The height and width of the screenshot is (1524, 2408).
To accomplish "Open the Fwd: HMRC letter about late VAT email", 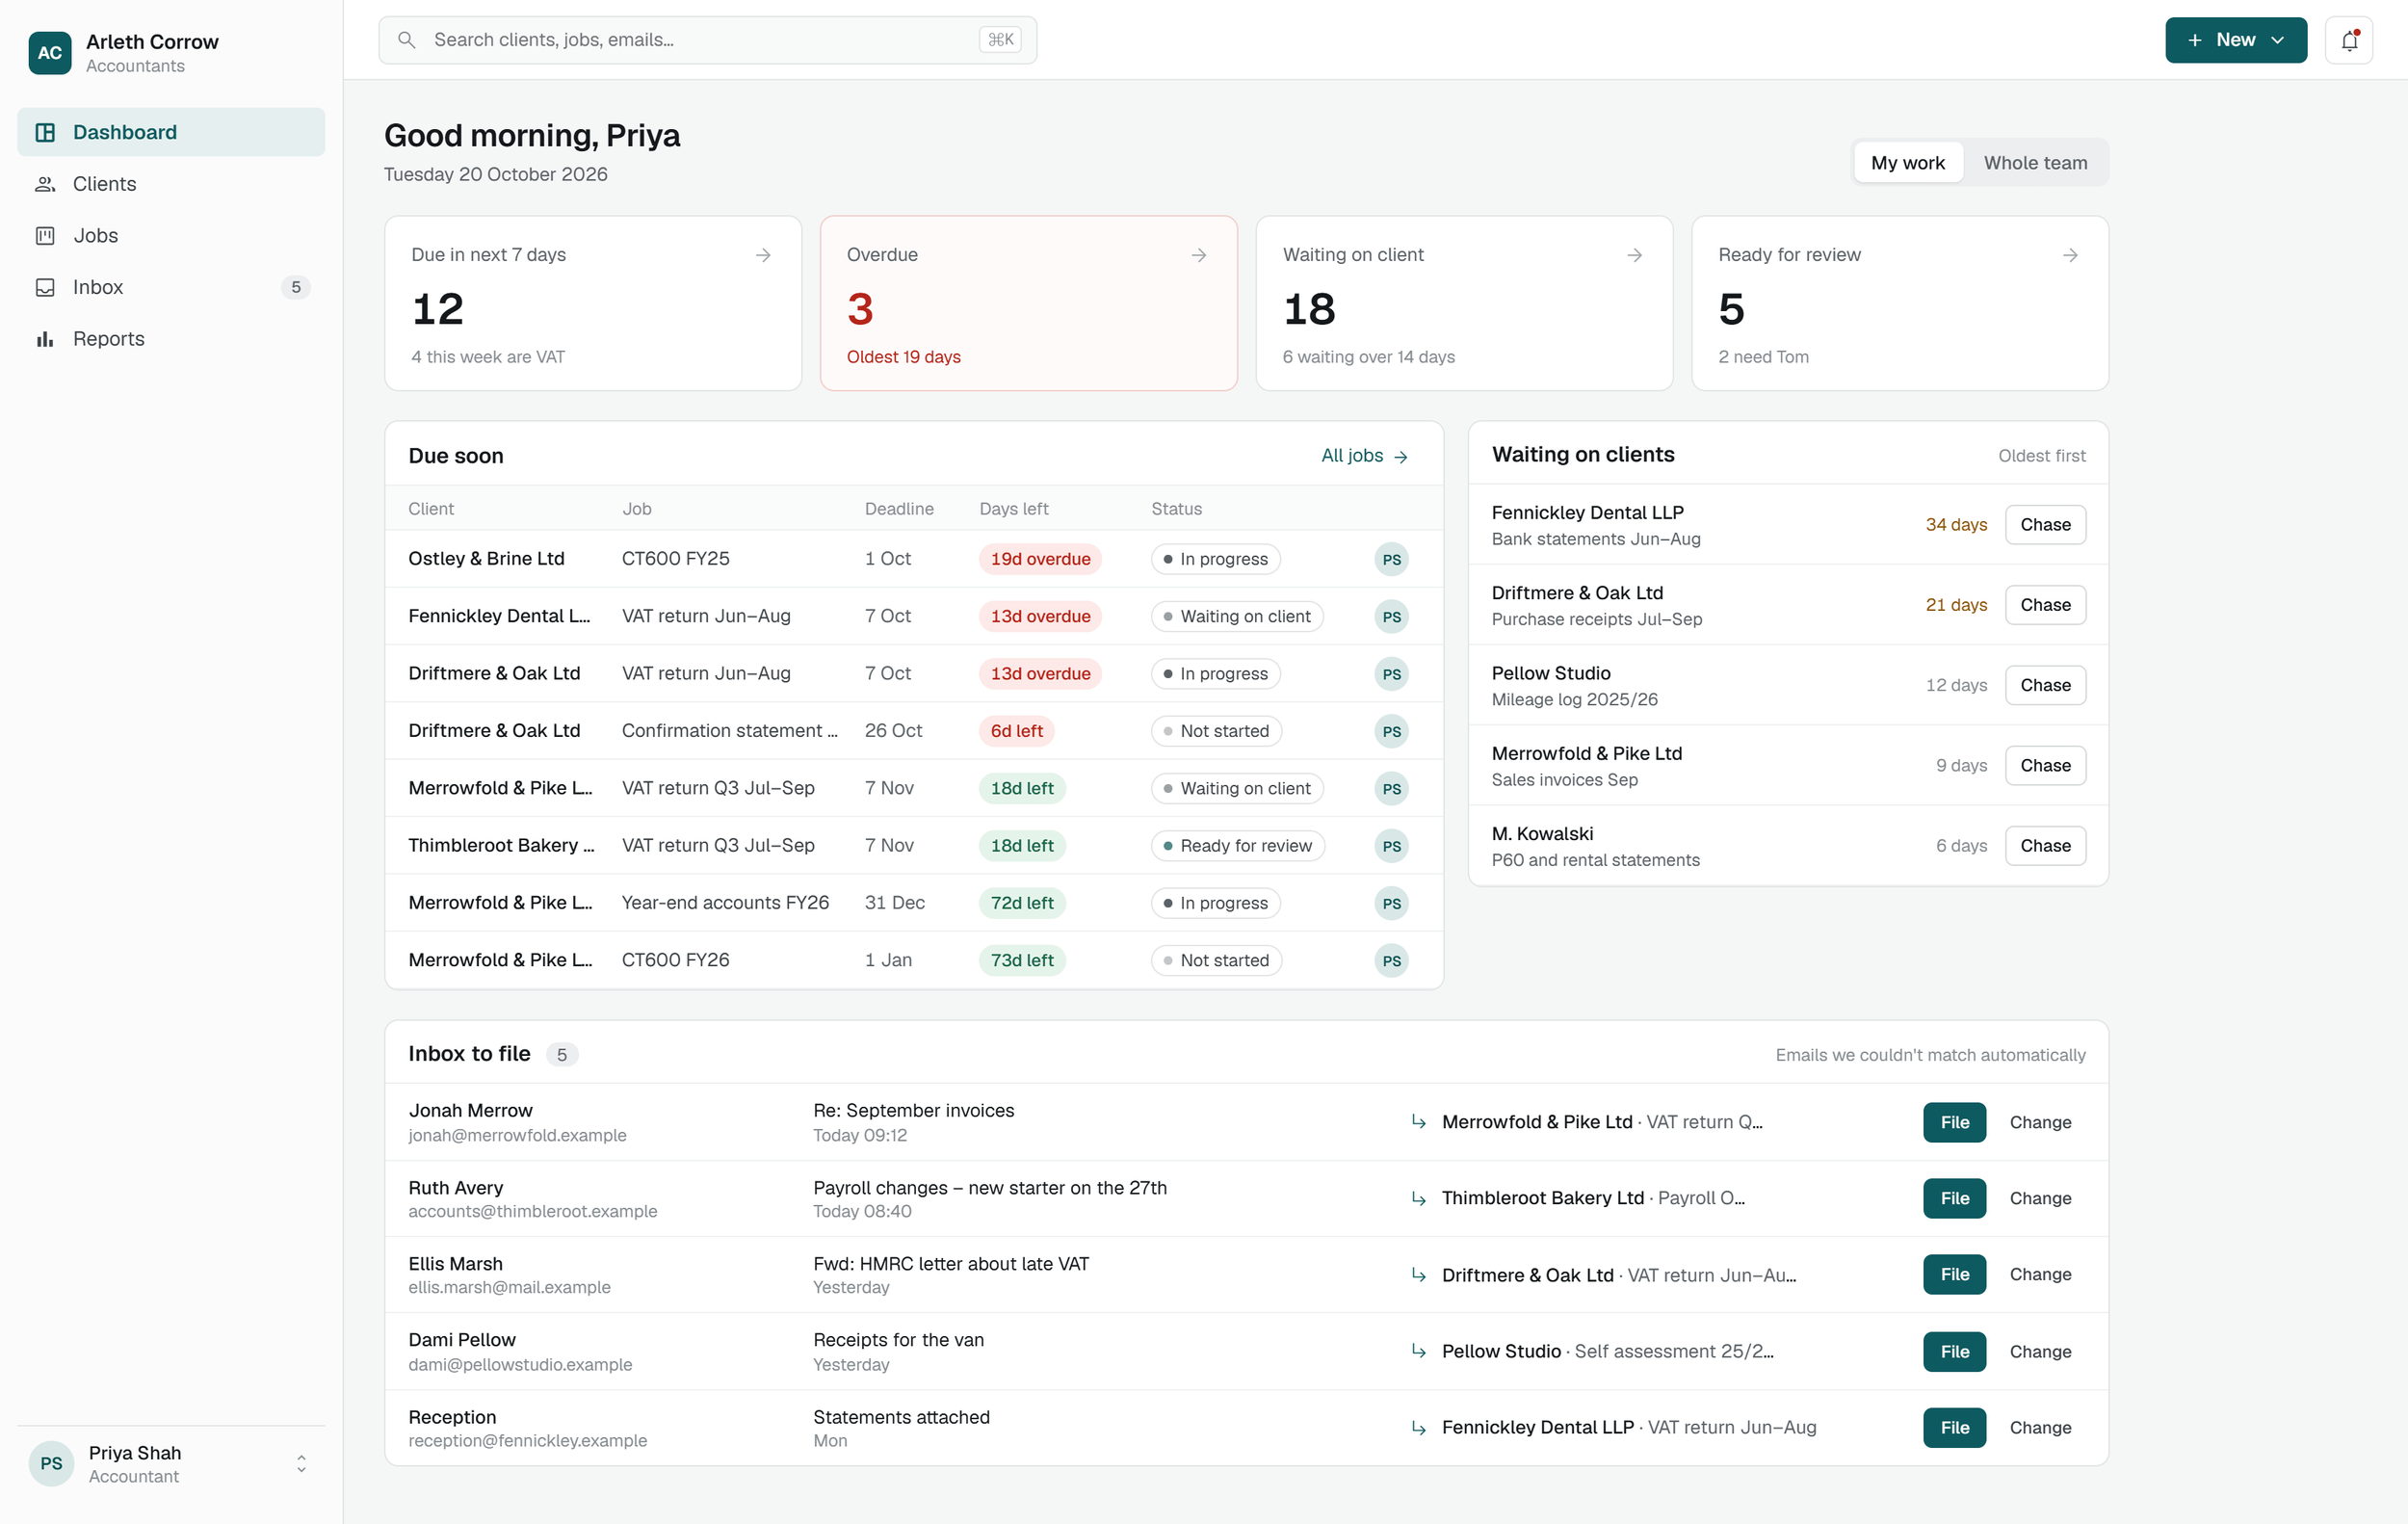I will click(950, 1264).
